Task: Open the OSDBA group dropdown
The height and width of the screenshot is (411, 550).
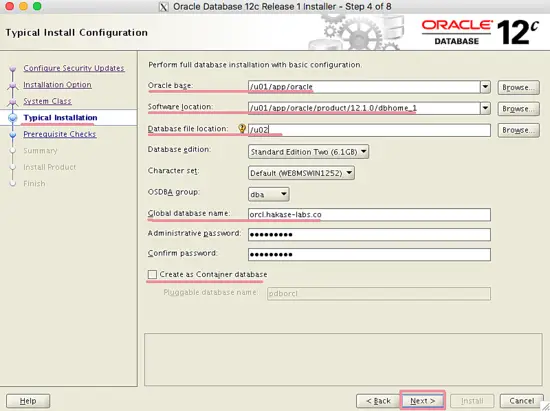Action: (x=269, y=194)
